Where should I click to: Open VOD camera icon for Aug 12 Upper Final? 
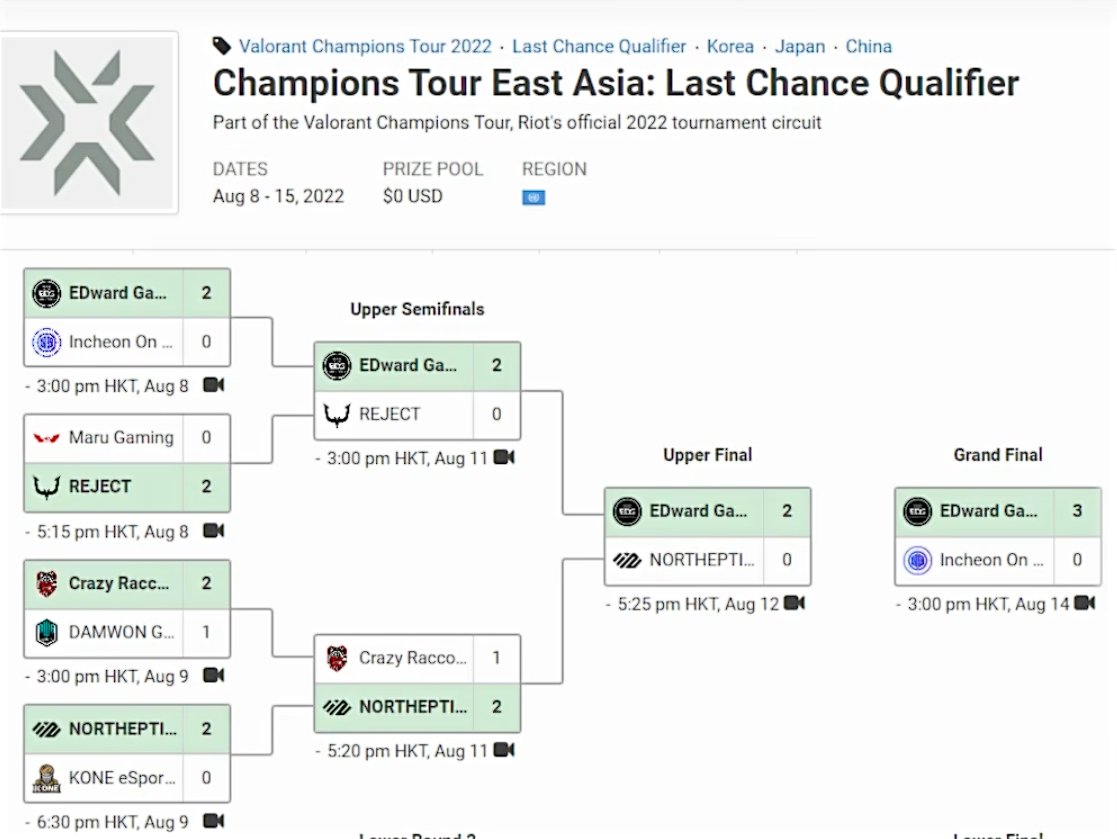click(794, 603)
